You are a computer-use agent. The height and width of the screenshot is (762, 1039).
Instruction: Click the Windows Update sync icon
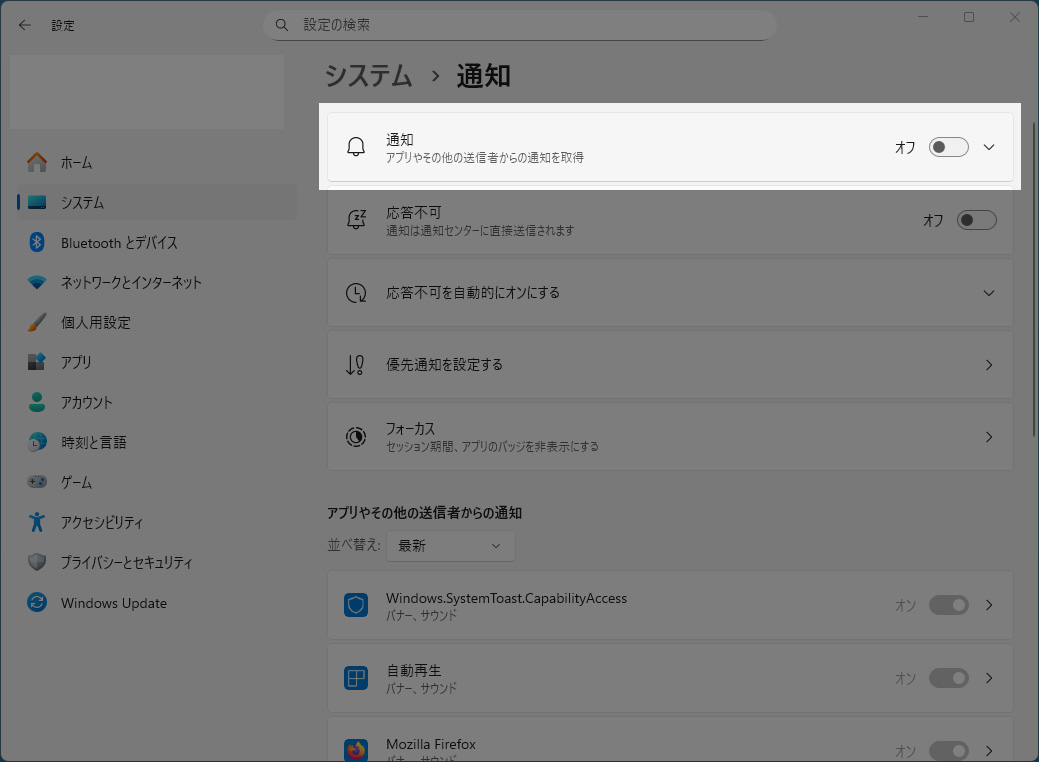click(37, 603)
